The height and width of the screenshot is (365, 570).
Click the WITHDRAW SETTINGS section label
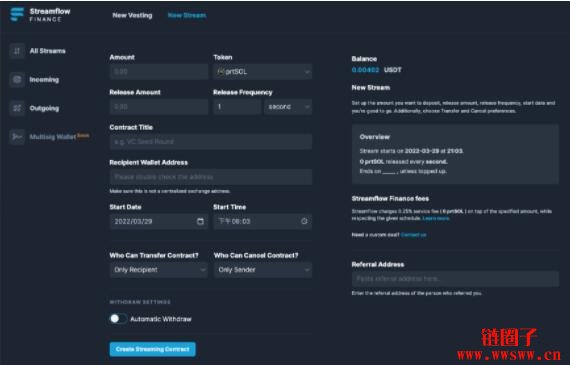pyautogui.click(x=140, y=302)
